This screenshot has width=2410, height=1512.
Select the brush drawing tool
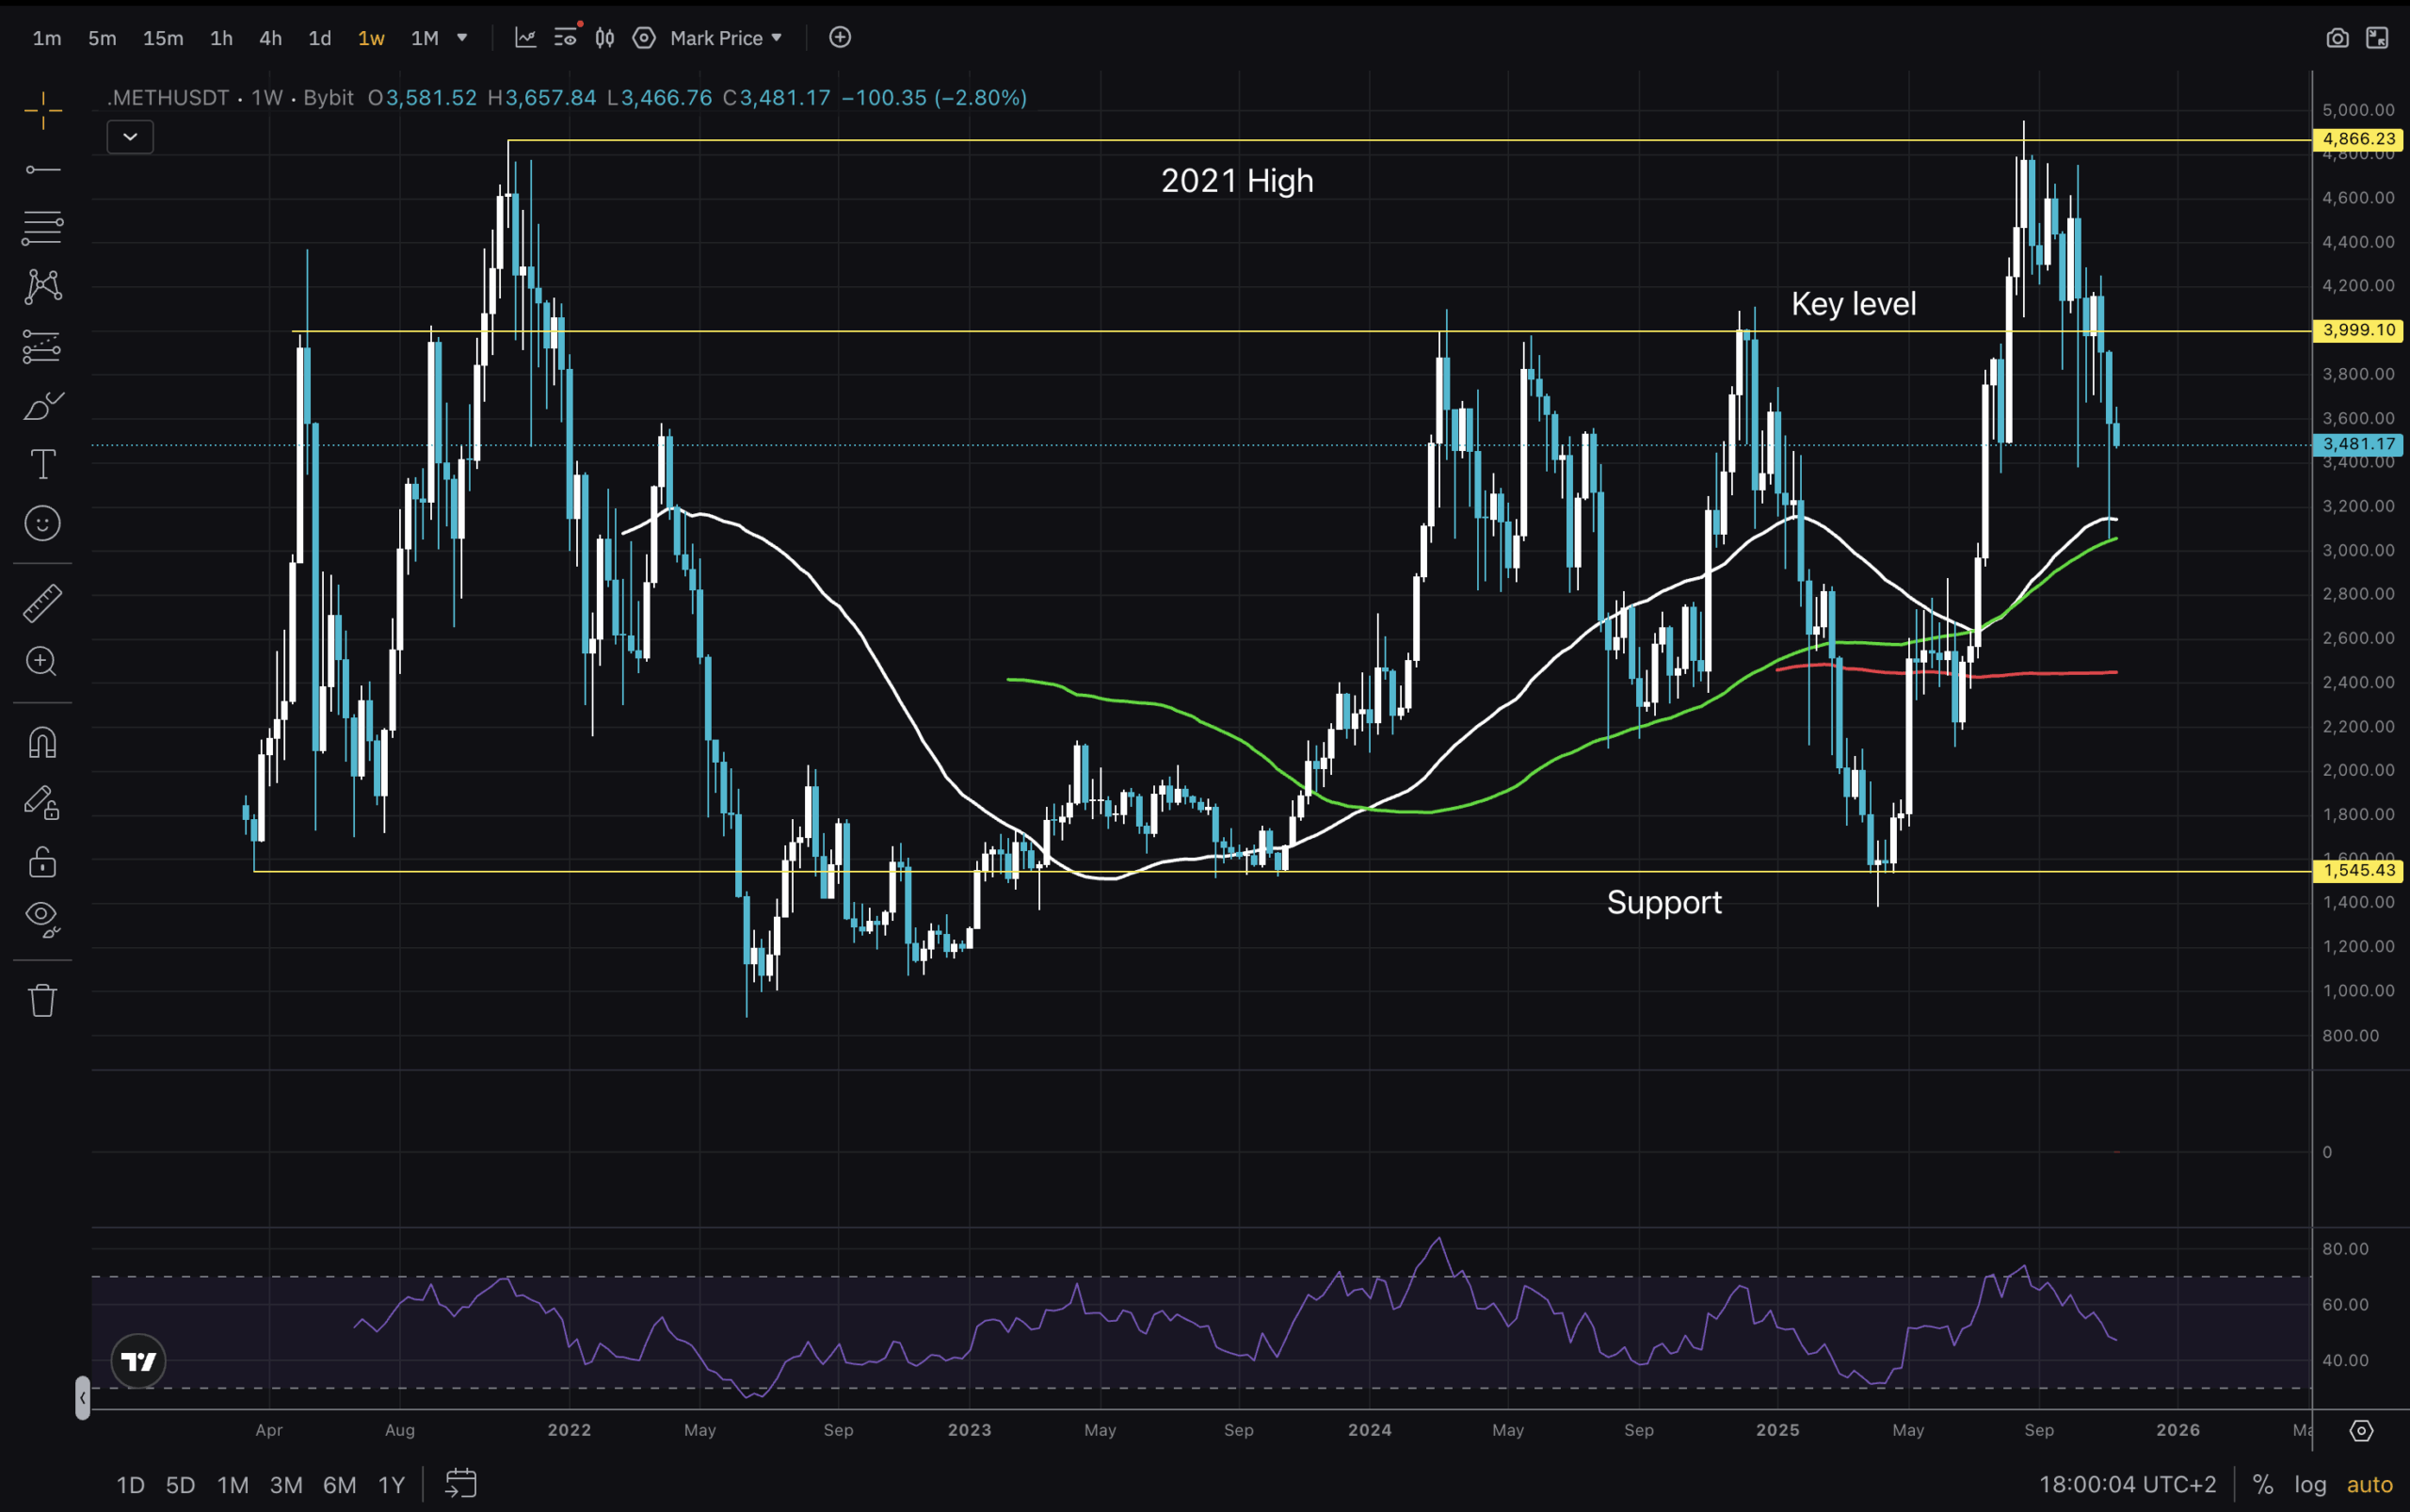click(x=43, y=406)
